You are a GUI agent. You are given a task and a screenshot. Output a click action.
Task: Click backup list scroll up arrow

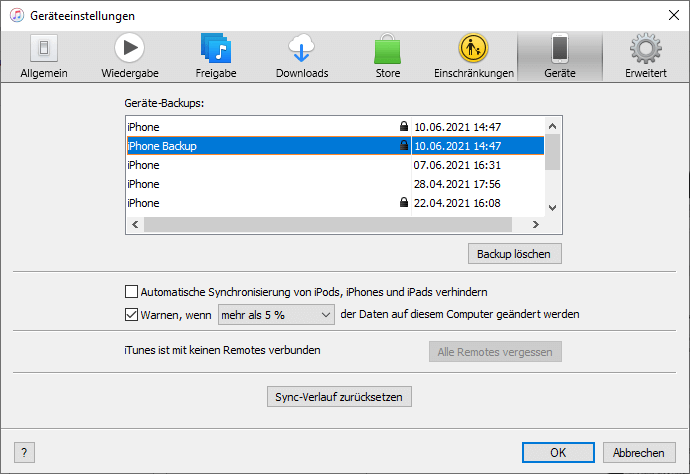(x=553, y=126)
